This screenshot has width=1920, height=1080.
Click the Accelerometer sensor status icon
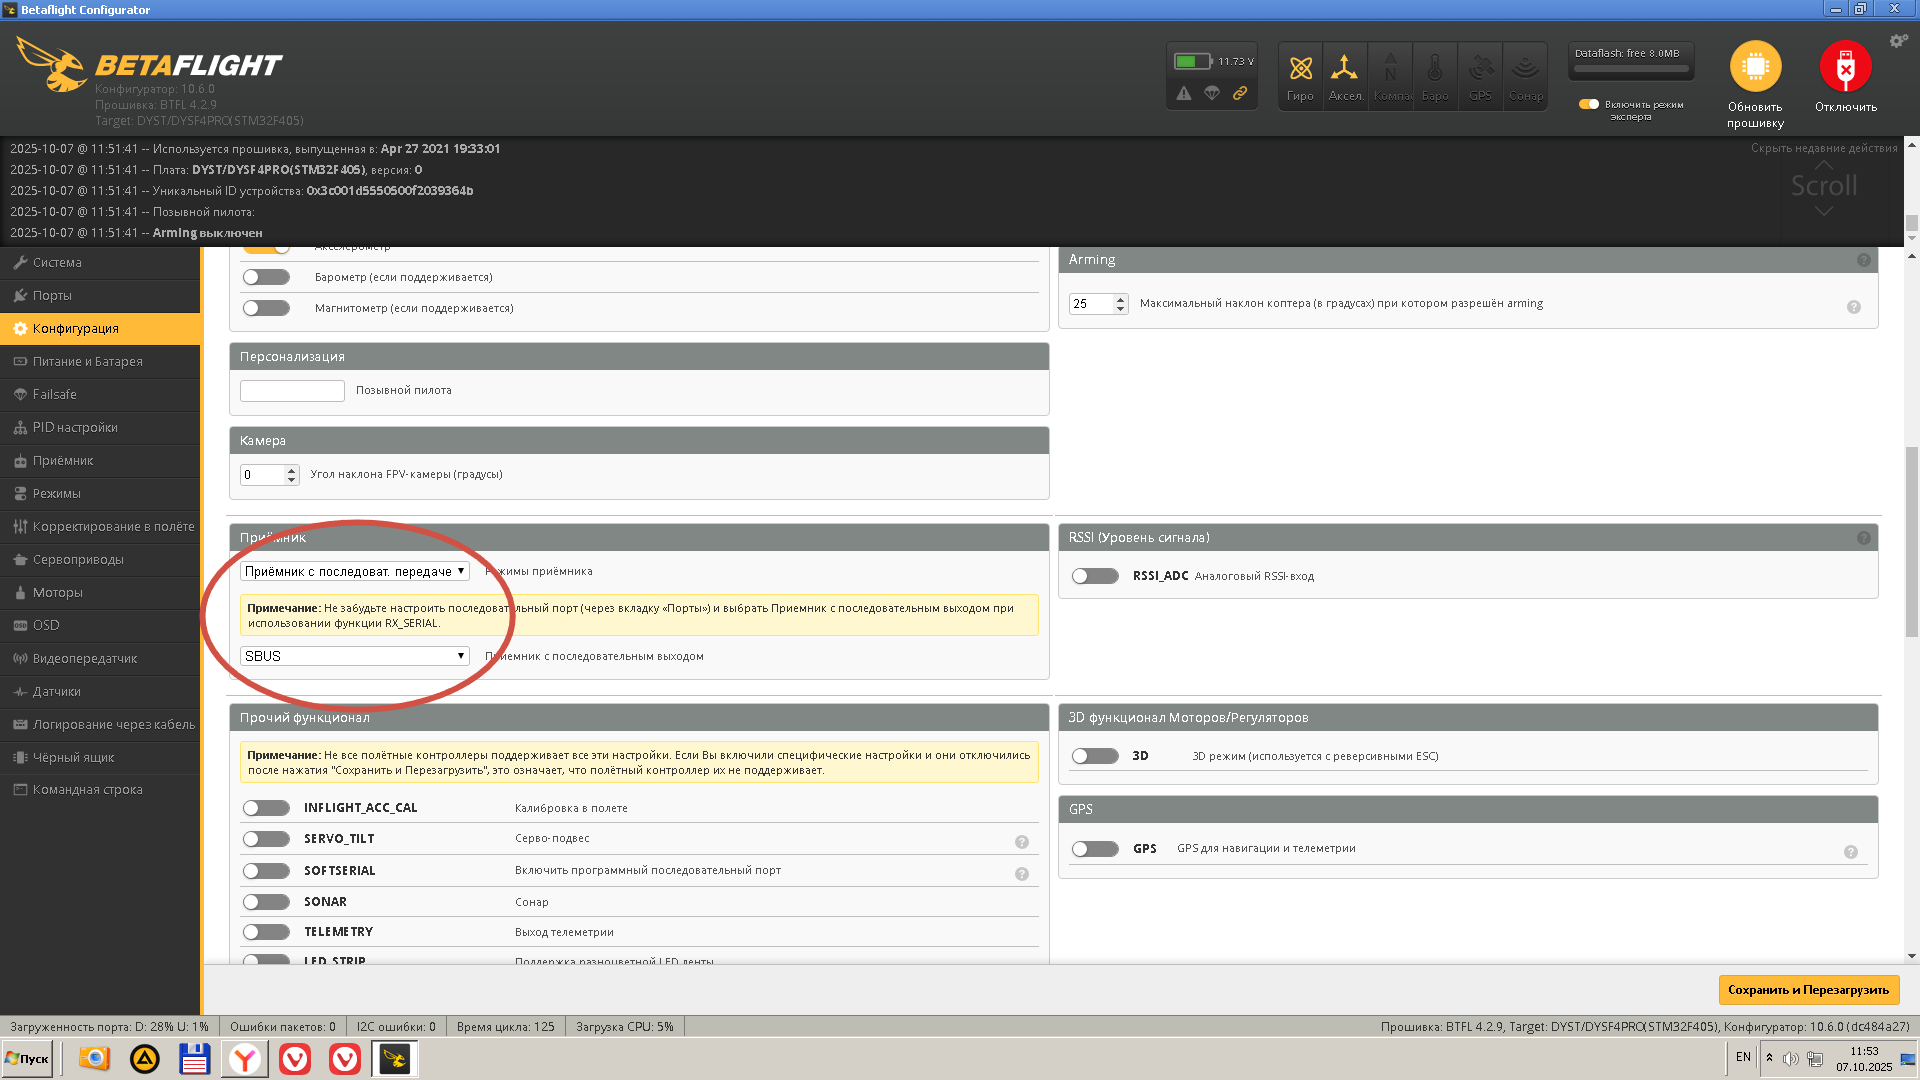pos(1344,68)
